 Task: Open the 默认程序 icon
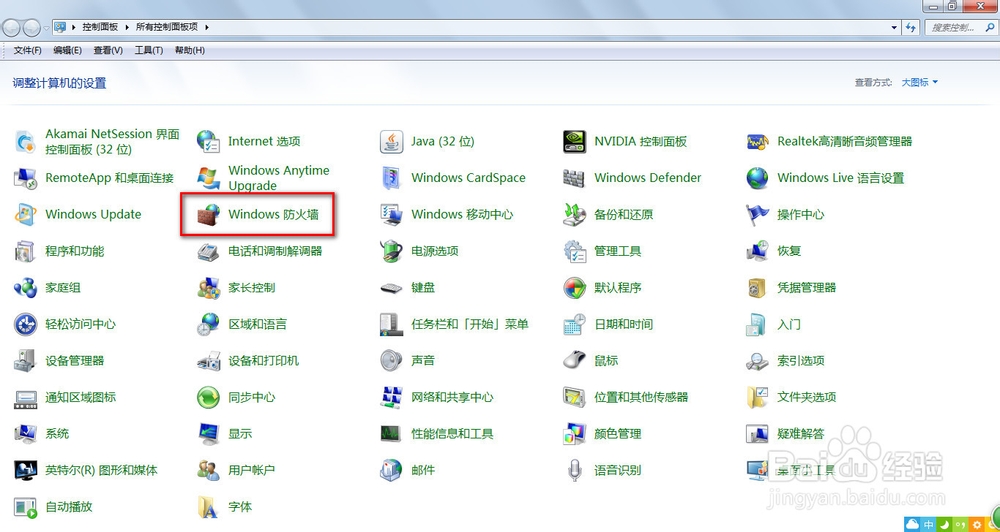point(575,288)
